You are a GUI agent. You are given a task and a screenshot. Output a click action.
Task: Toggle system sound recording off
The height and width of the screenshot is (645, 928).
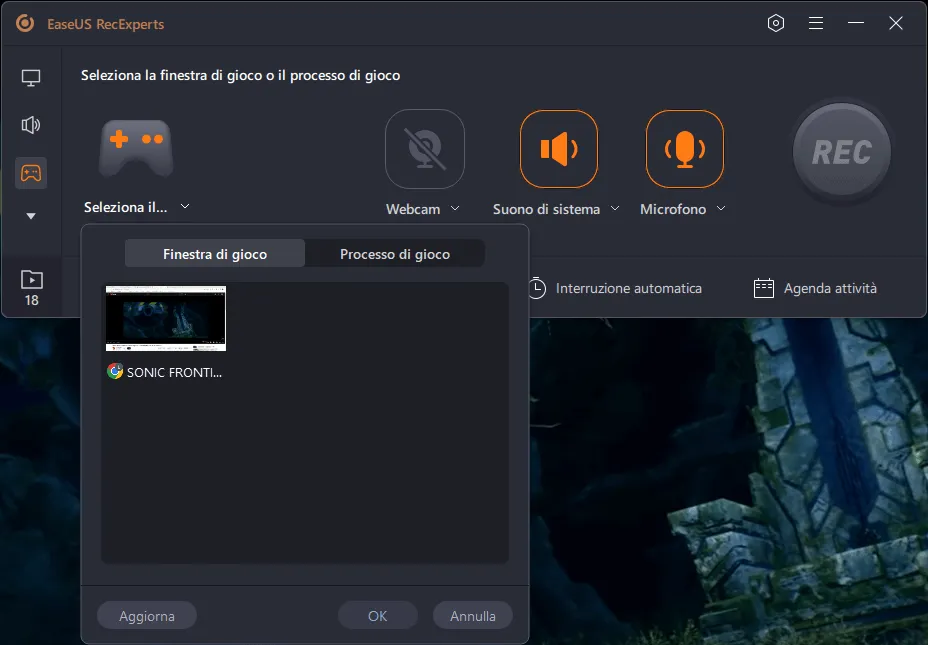(558, 149)
